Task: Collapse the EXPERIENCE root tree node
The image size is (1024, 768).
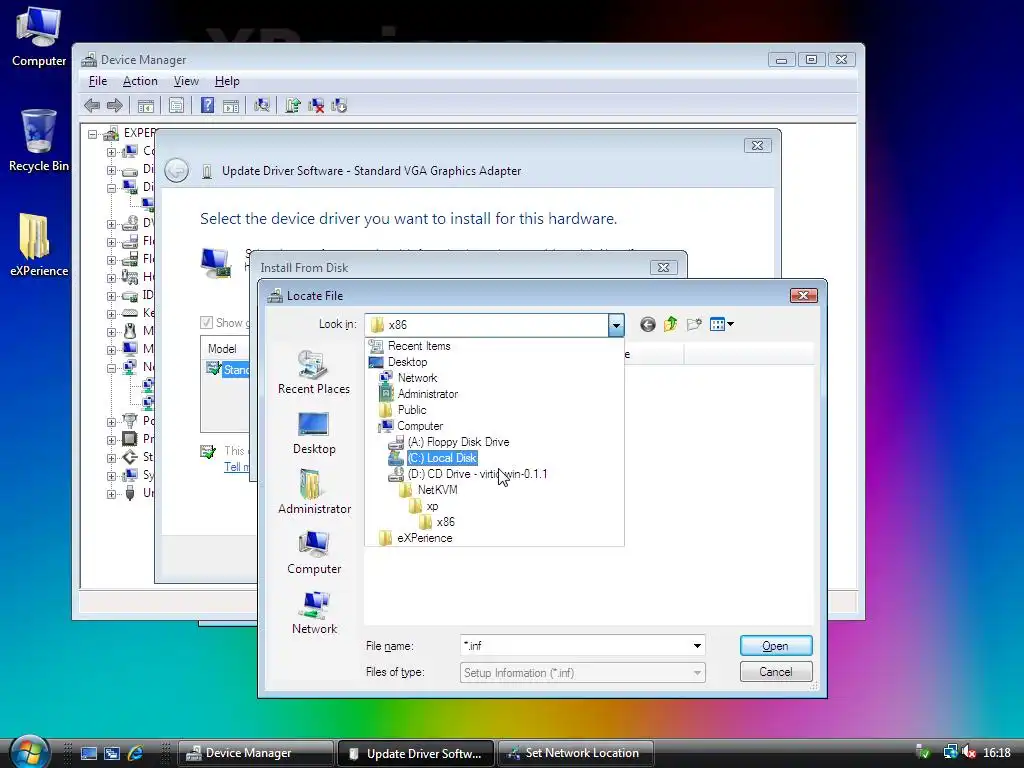Action: point(93,134)
